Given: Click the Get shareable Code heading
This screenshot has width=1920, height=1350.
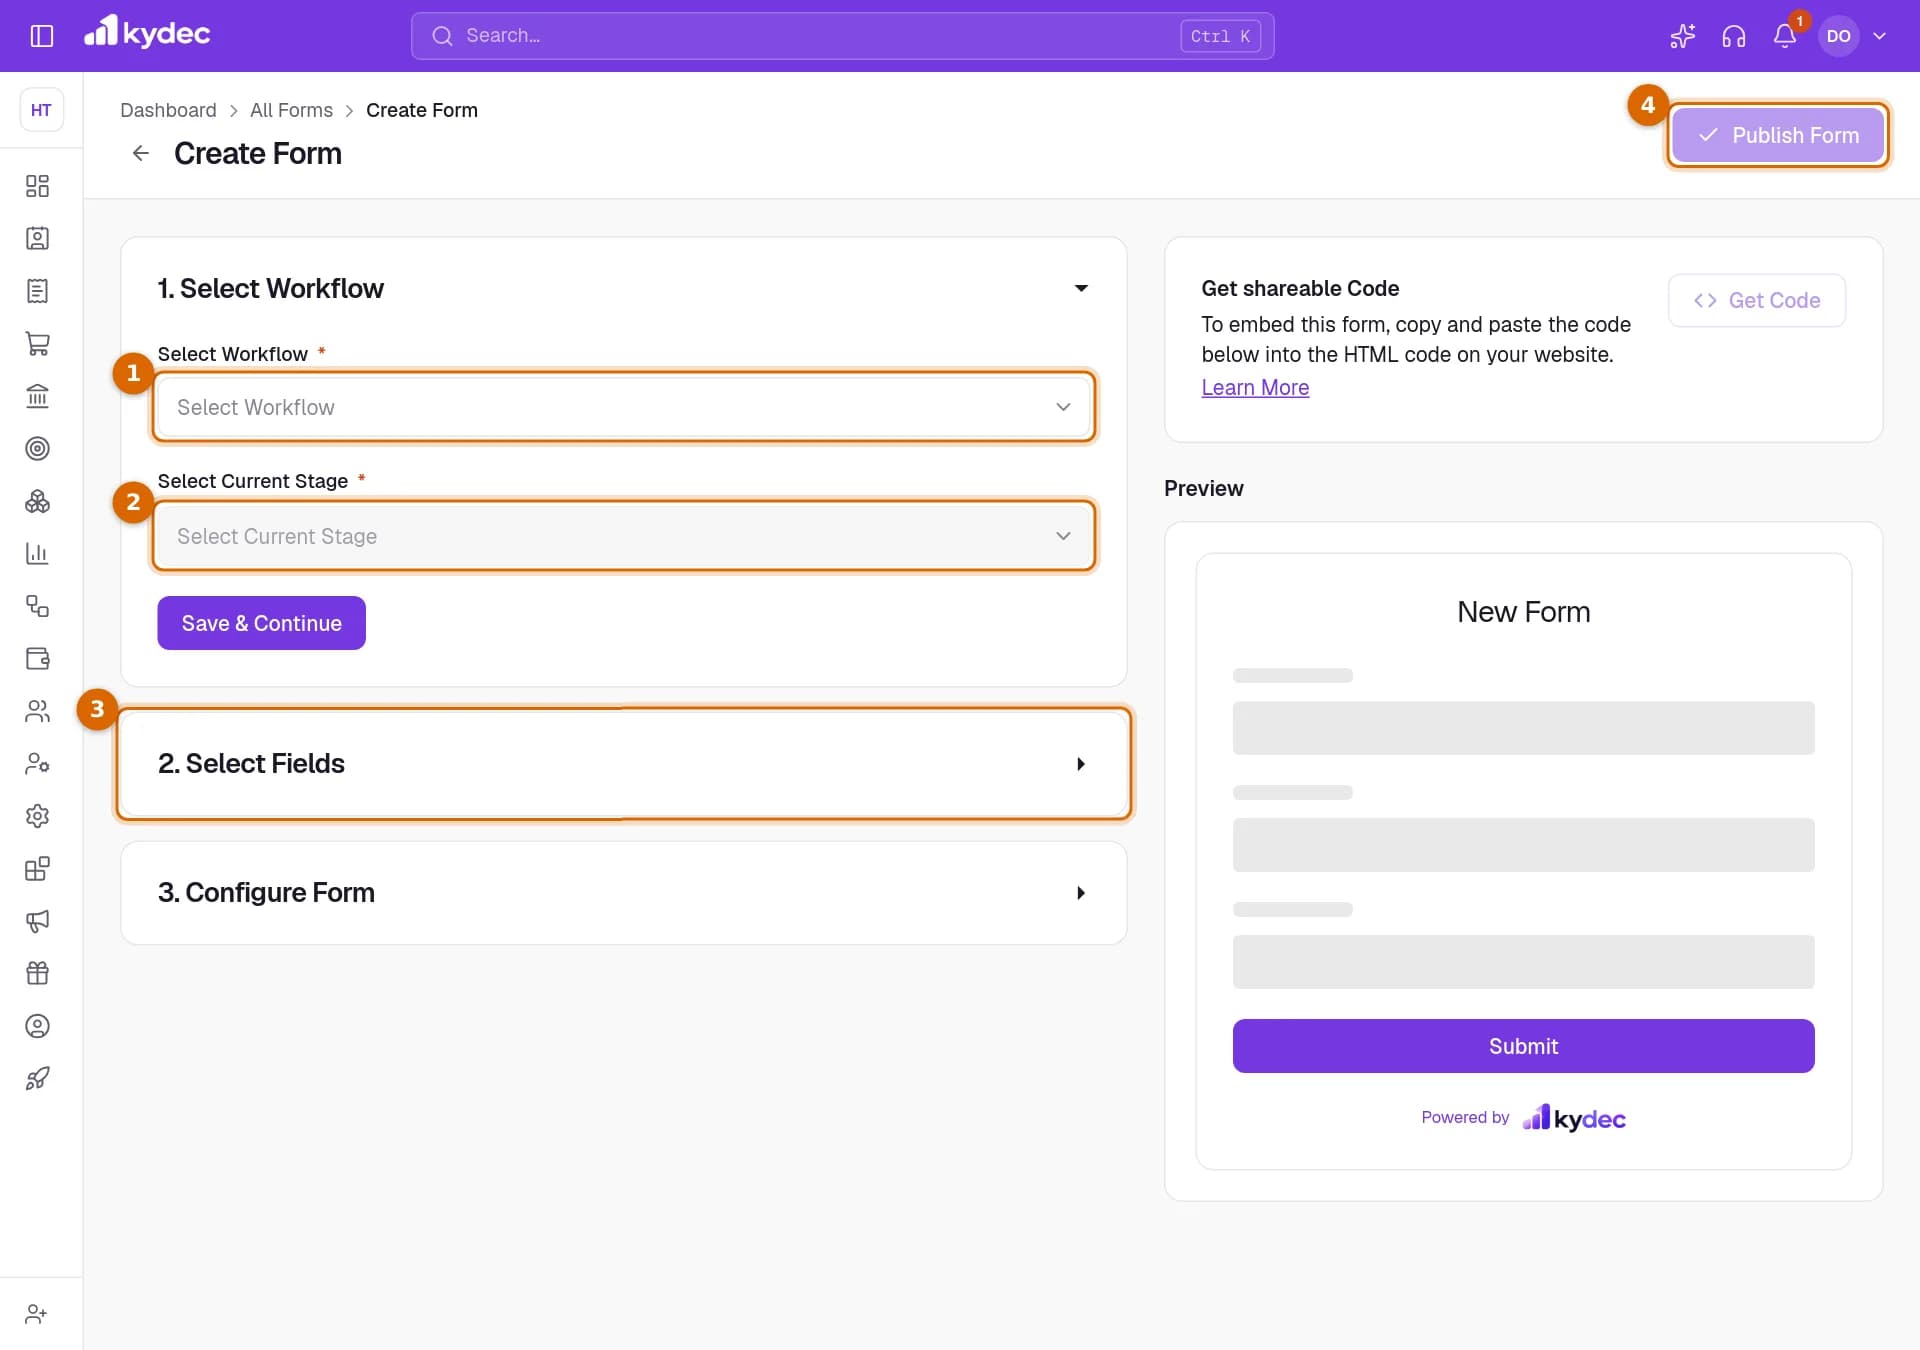Looking at the screenshot, I should pos(1300,288).
